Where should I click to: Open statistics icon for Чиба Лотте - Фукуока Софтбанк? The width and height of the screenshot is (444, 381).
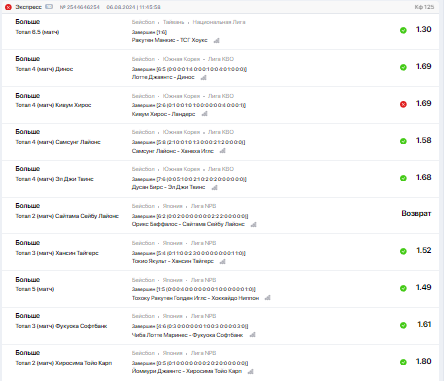tap(252, 334)
